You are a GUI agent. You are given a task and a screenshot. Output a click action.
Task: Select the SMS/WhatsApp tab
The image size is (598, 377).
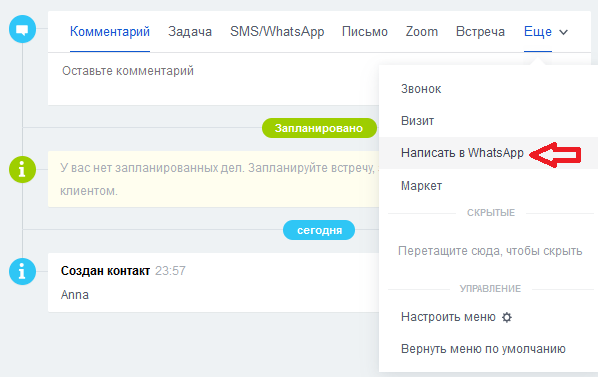[277, 32]
